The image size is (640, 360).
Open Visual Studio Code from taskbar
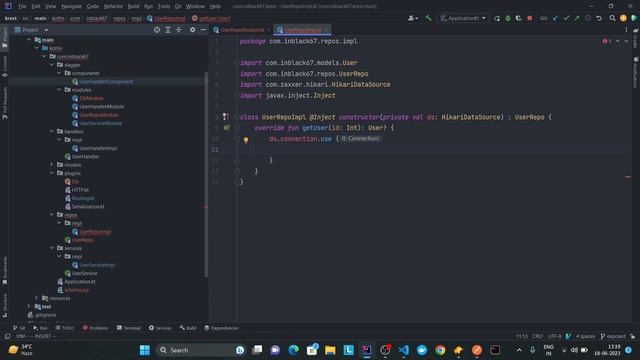[403, 350]
